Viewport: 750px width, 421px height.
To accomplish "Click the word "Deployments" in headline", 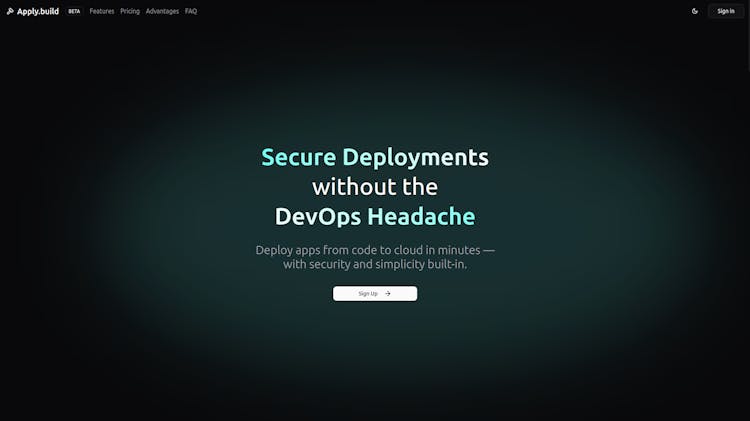I will tap(415, 157).
